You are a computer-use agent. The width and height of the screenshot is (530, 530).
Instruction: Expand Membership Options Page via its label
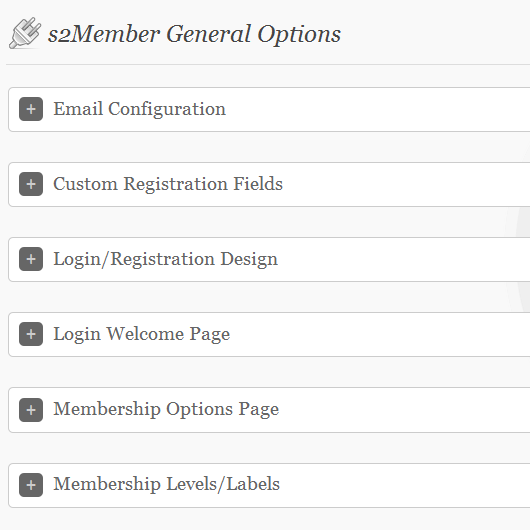(x=166, y=409)
